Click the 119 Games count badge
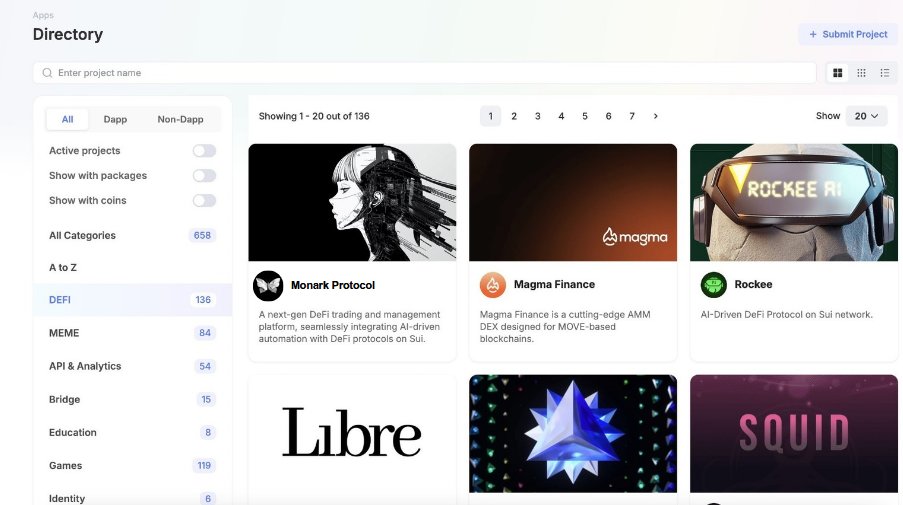Viewport: 903px width, 505px height. click(204, 466)
